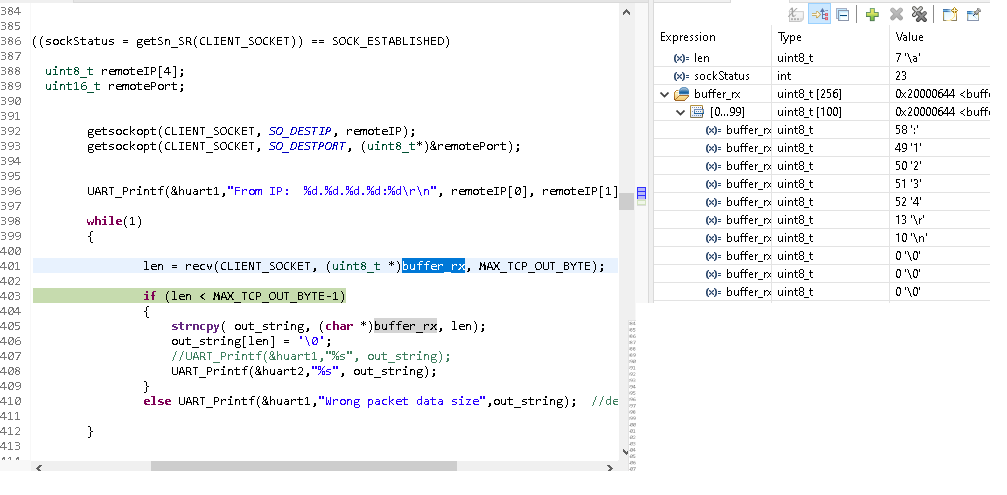Click the Type column header

tap(790, 37)
